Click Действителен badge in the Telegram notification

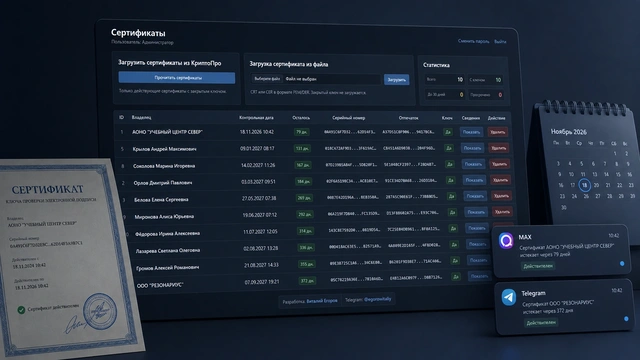541,322
